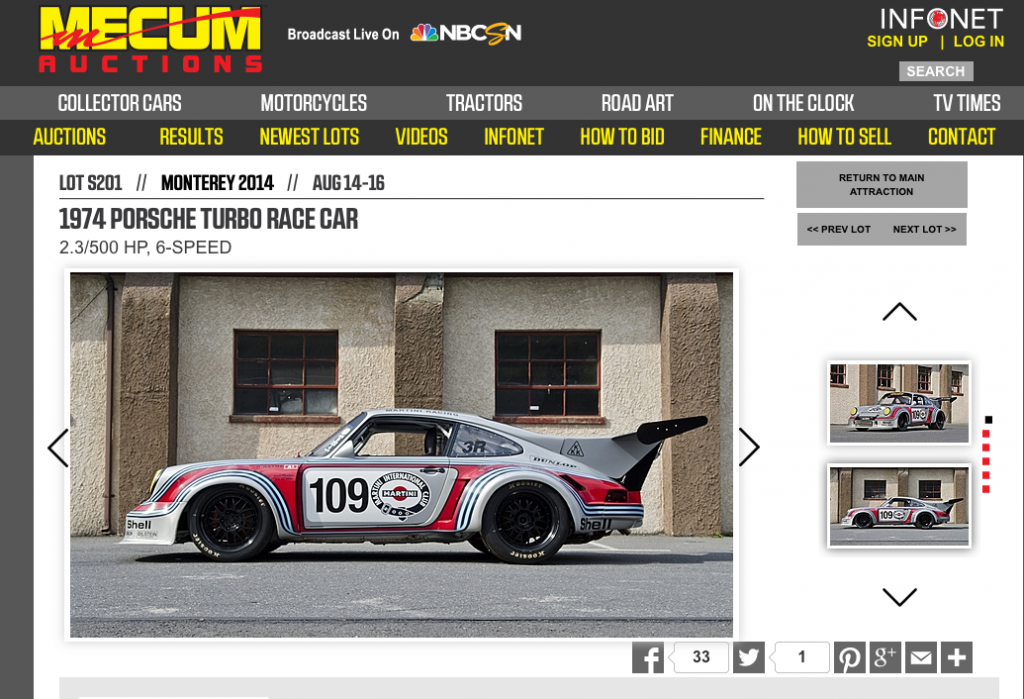This screenshot has width=1024, height=699.
Task: Open more sharing options plus icon
Action: 957,657
